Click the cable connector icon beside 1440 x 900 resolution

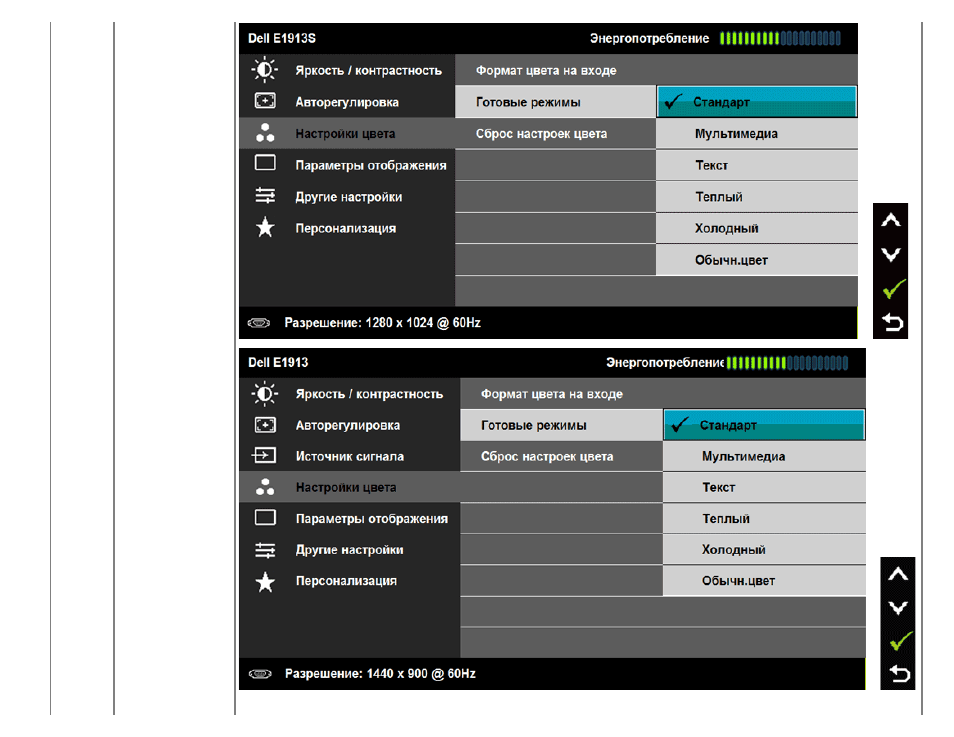260,674
